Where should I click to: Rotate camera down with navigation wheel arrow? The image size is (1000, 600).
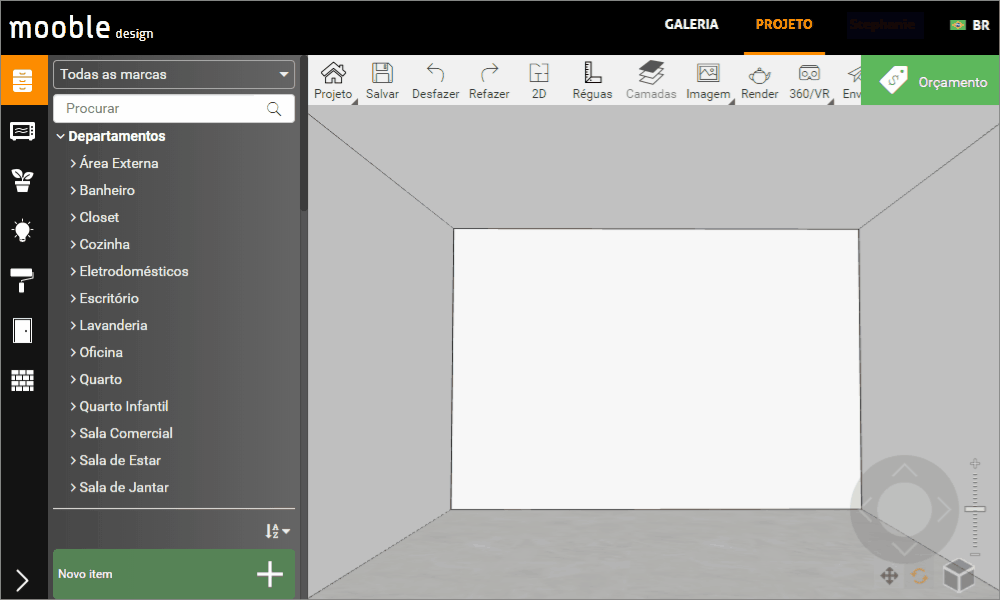click(x=904, y=548)
